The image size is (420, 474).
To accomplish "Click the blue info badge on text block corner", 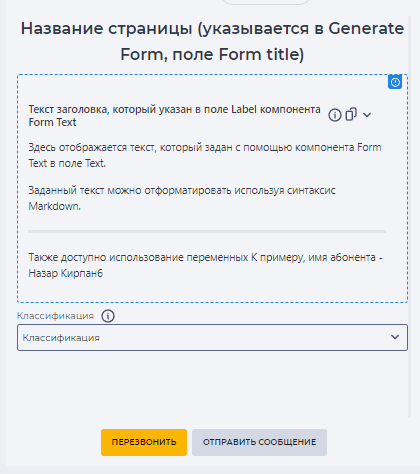I will coord(395,82).
